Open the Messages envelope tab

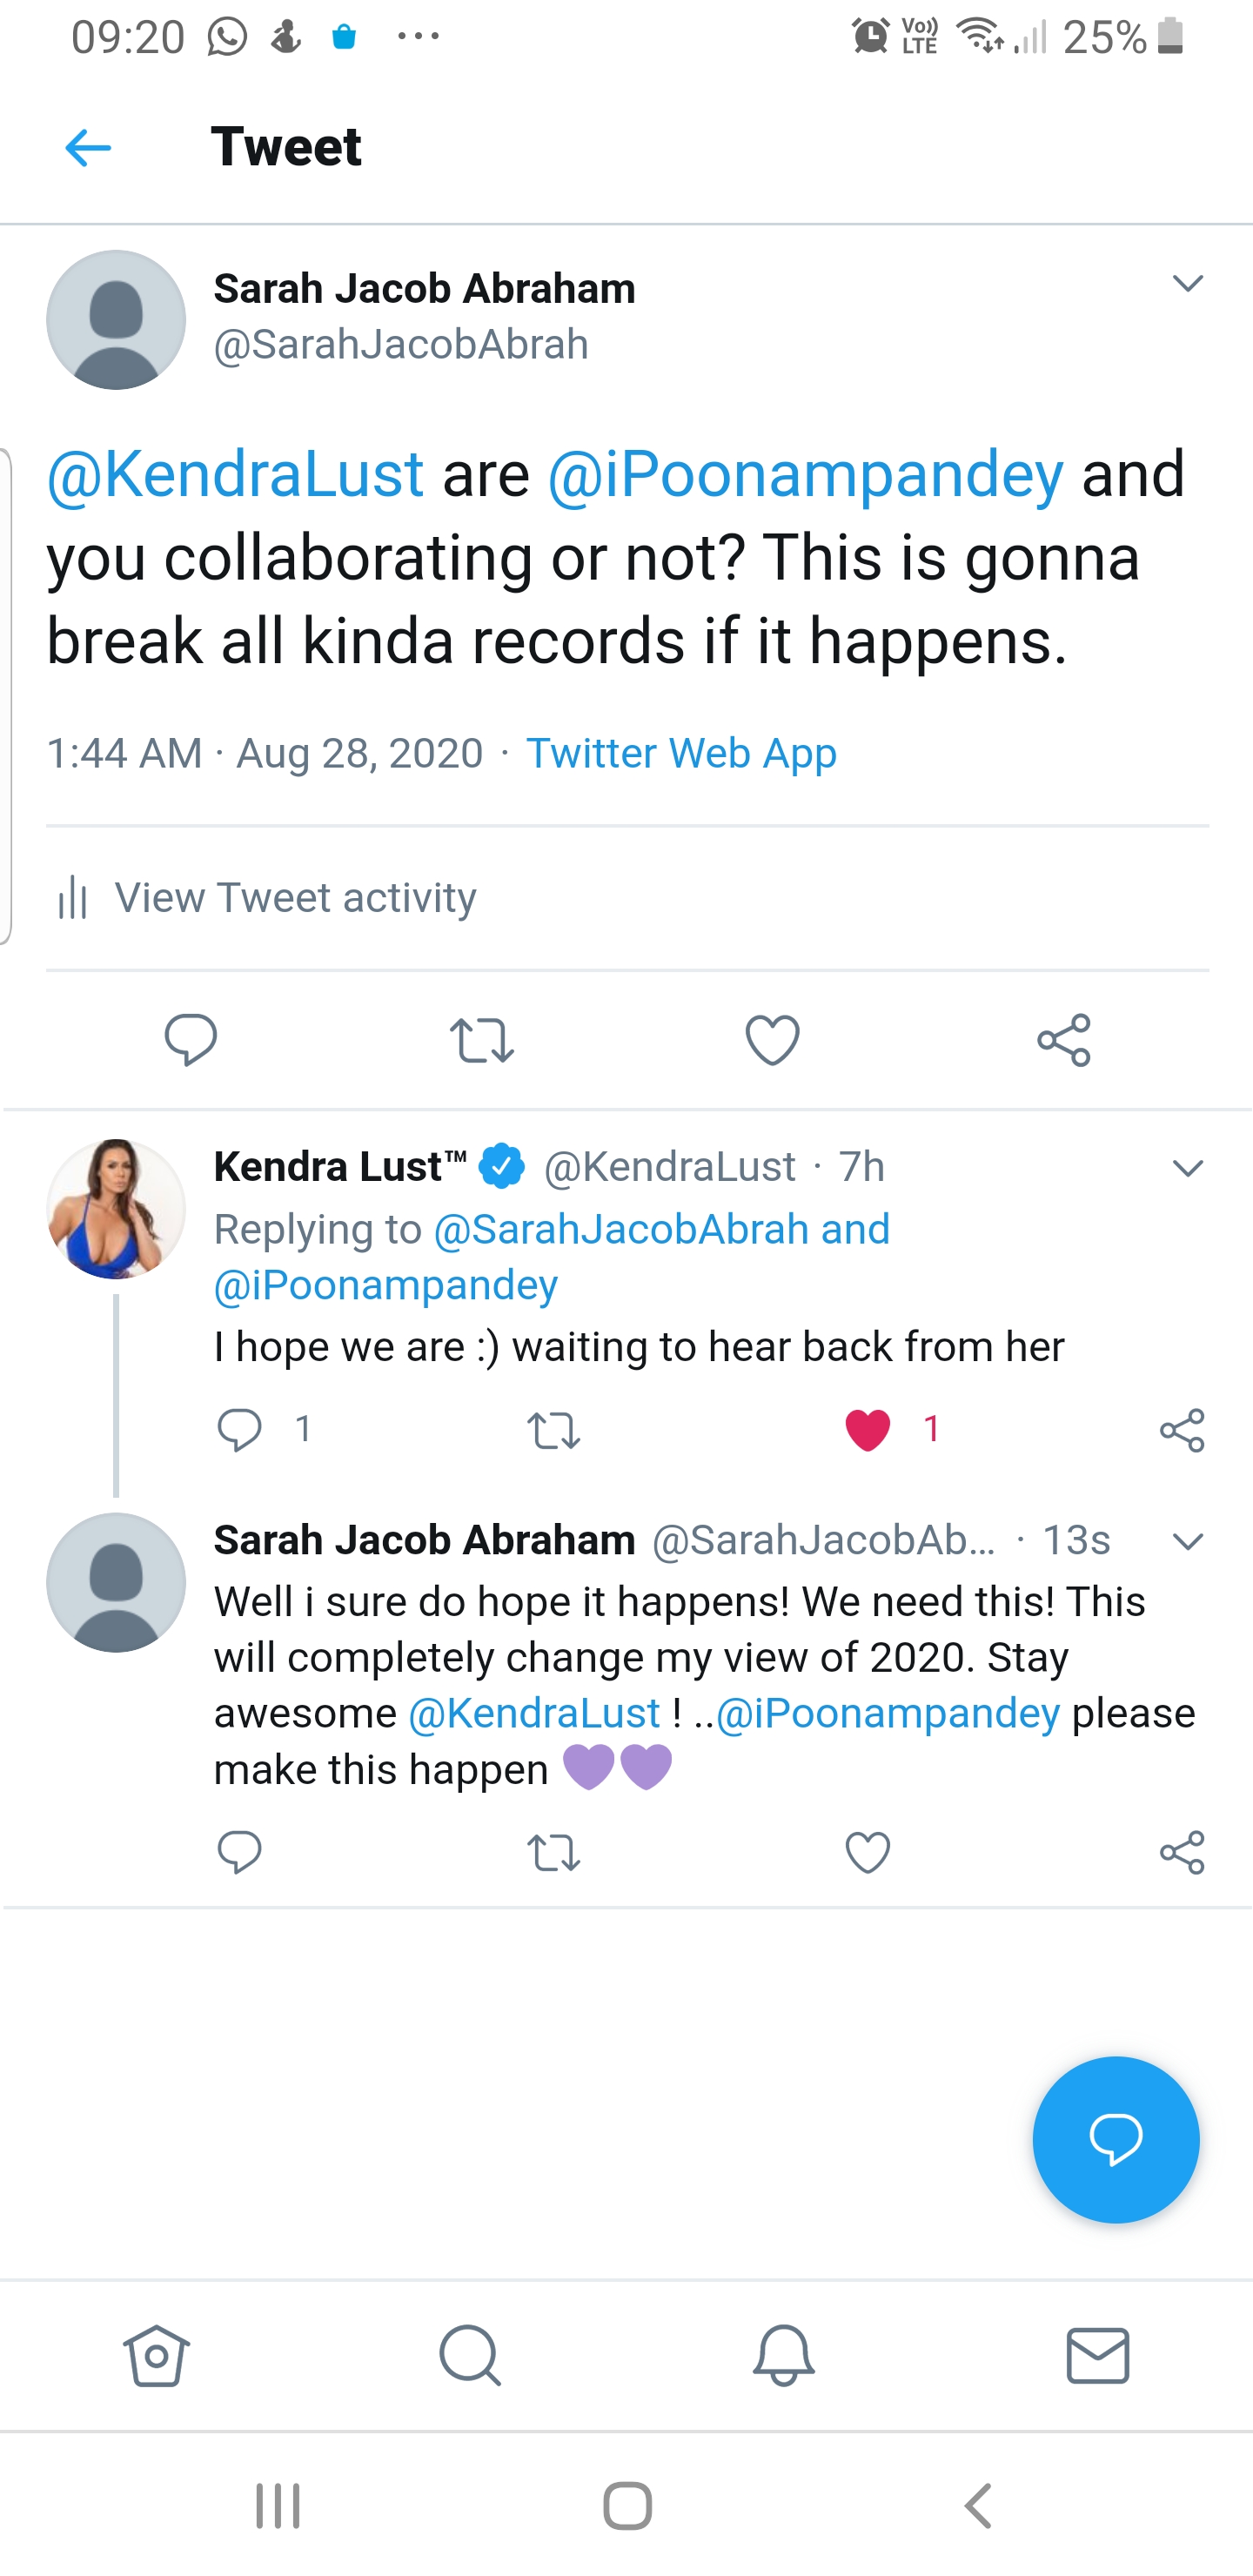[x=1097, y=2355]
